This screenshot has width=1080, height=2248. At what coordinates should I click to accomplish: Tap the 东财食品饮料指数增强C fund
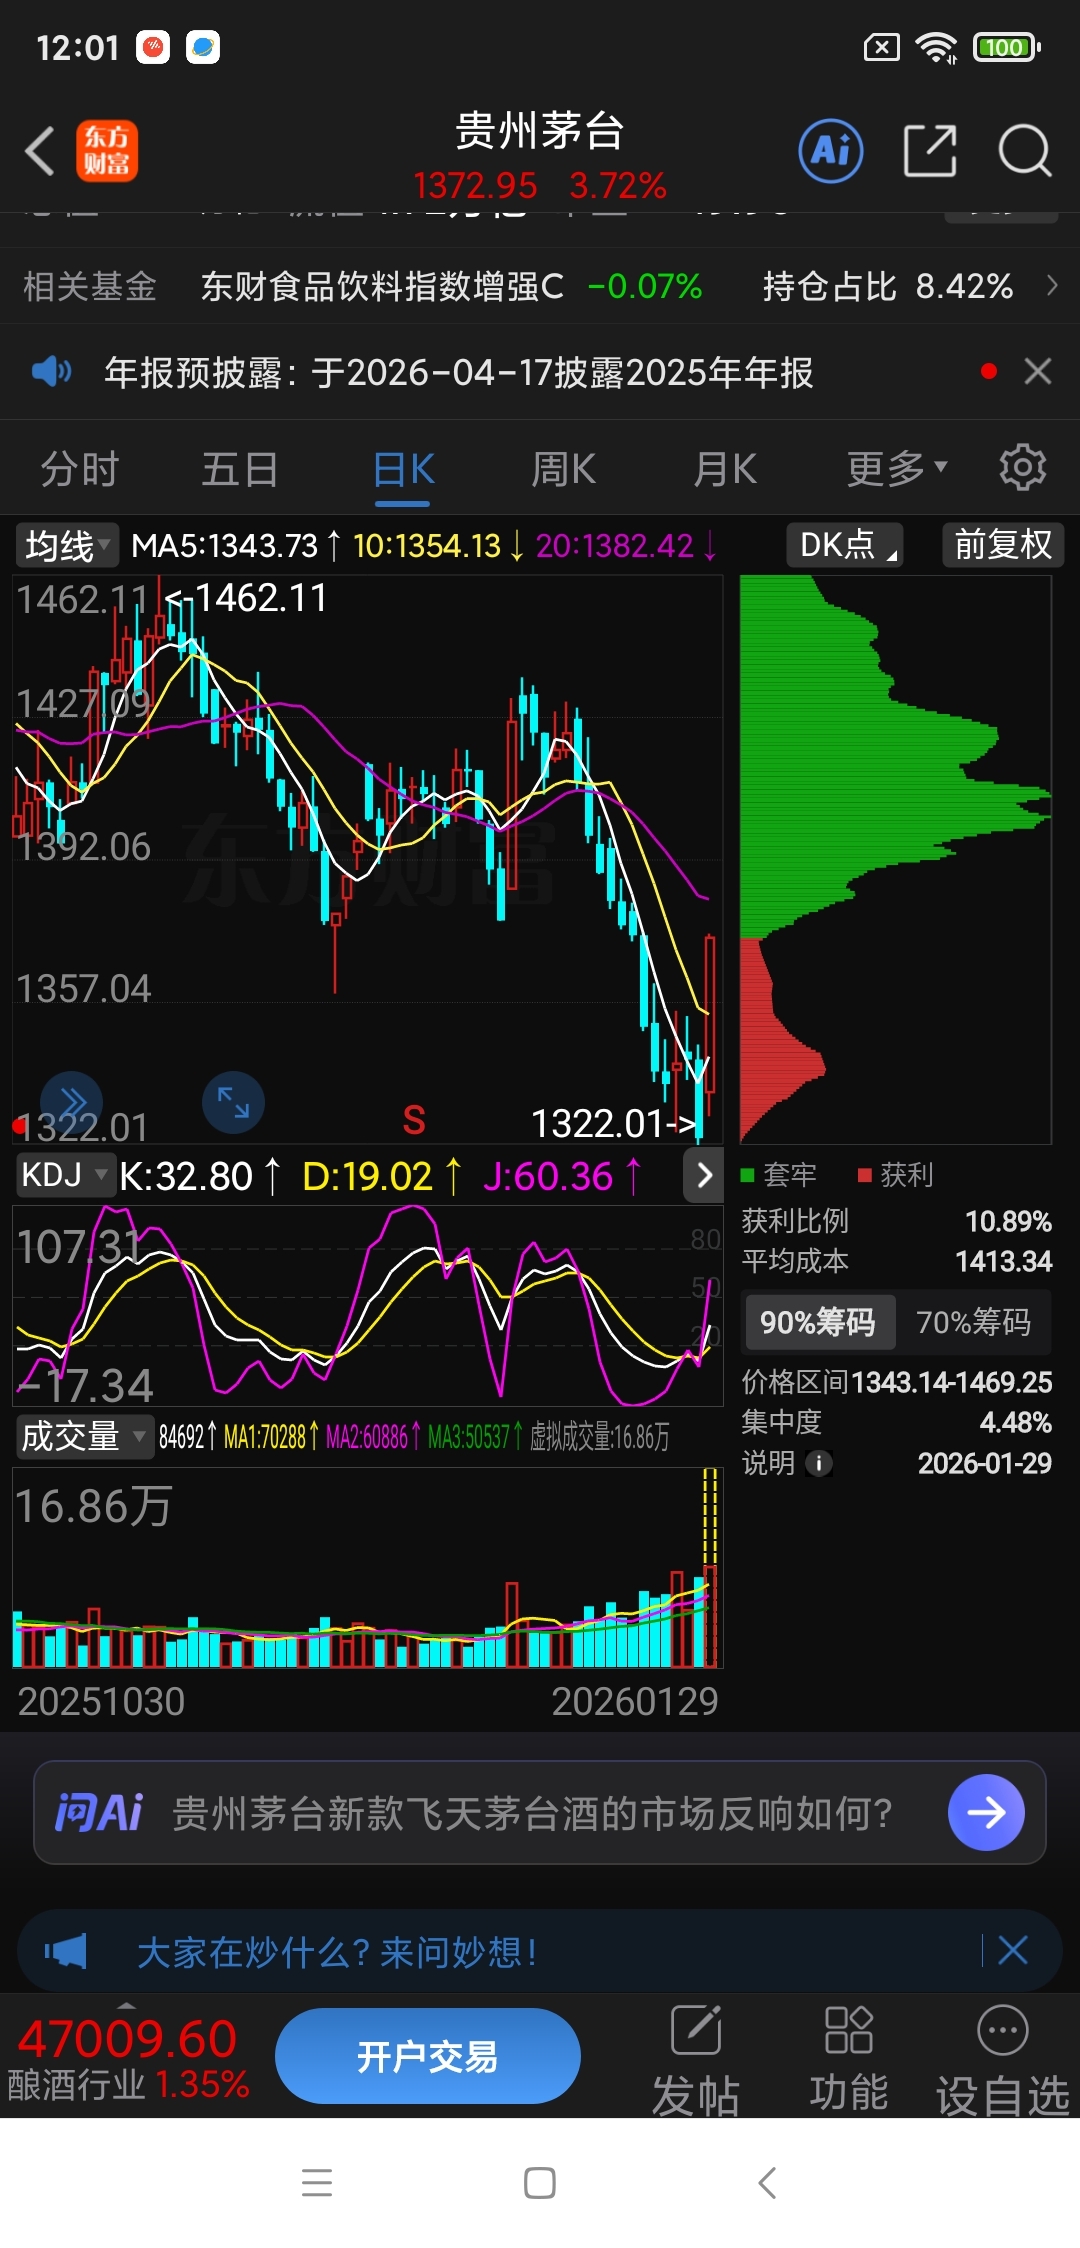coord(382,287)
